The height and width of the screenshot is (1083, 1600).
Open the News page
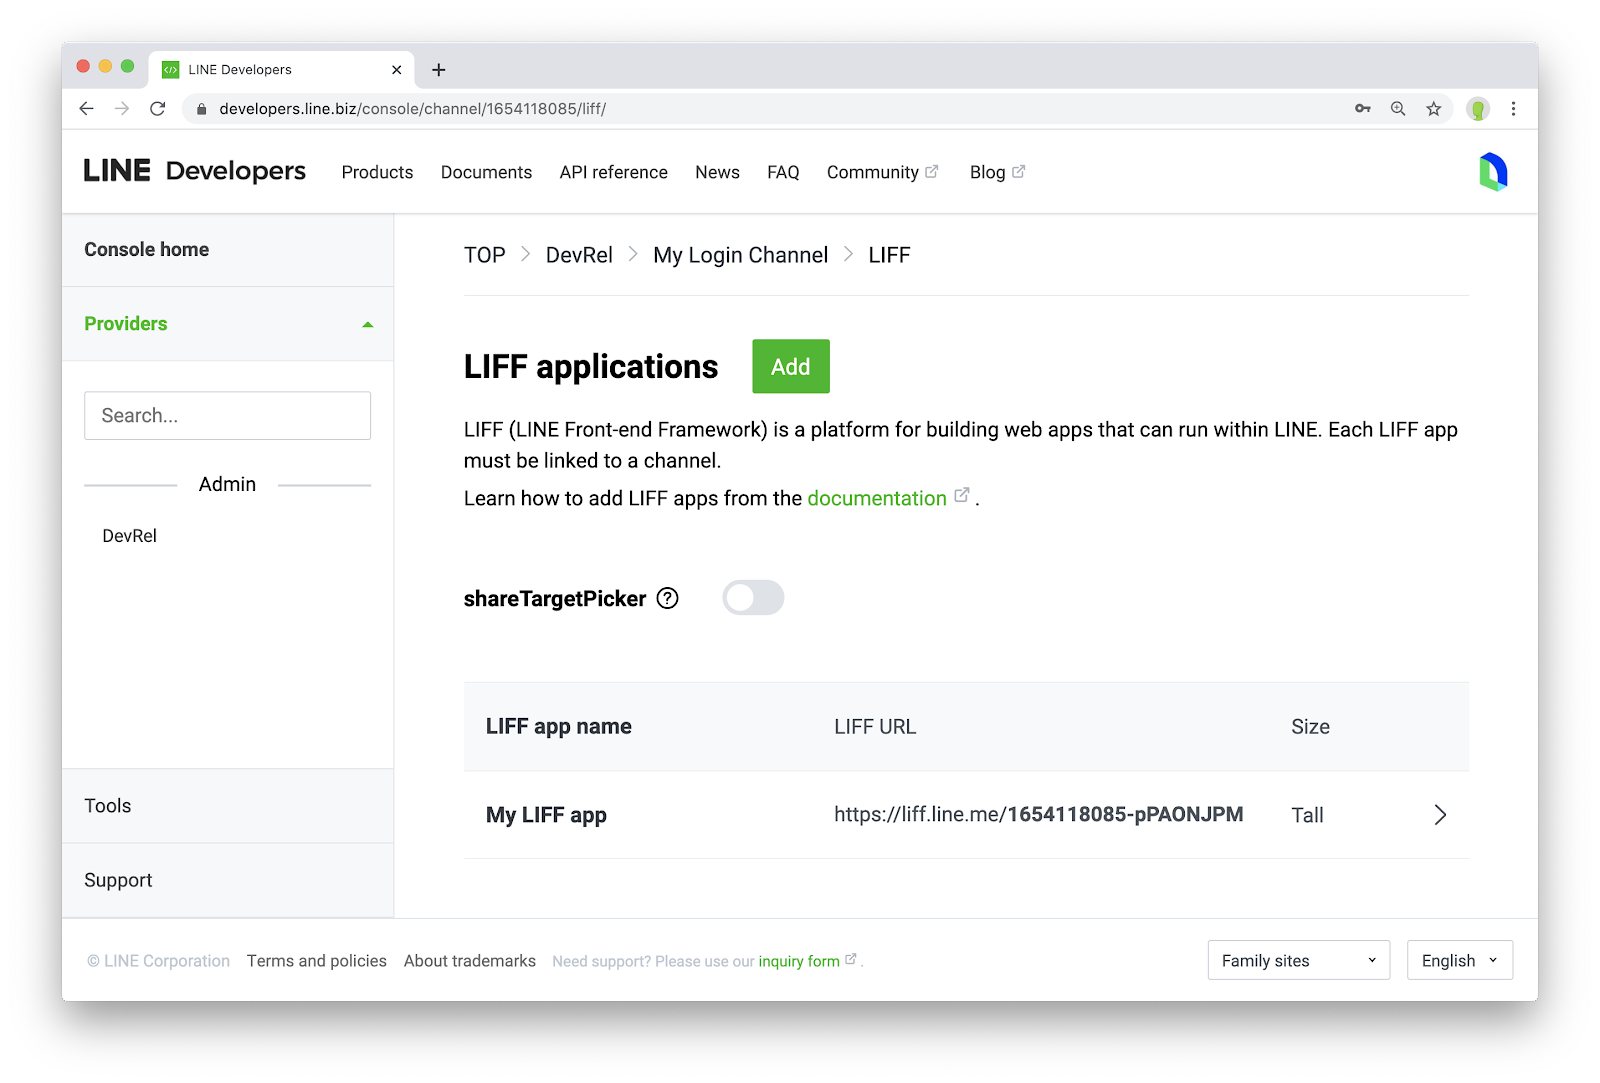[x=717, y=172]
